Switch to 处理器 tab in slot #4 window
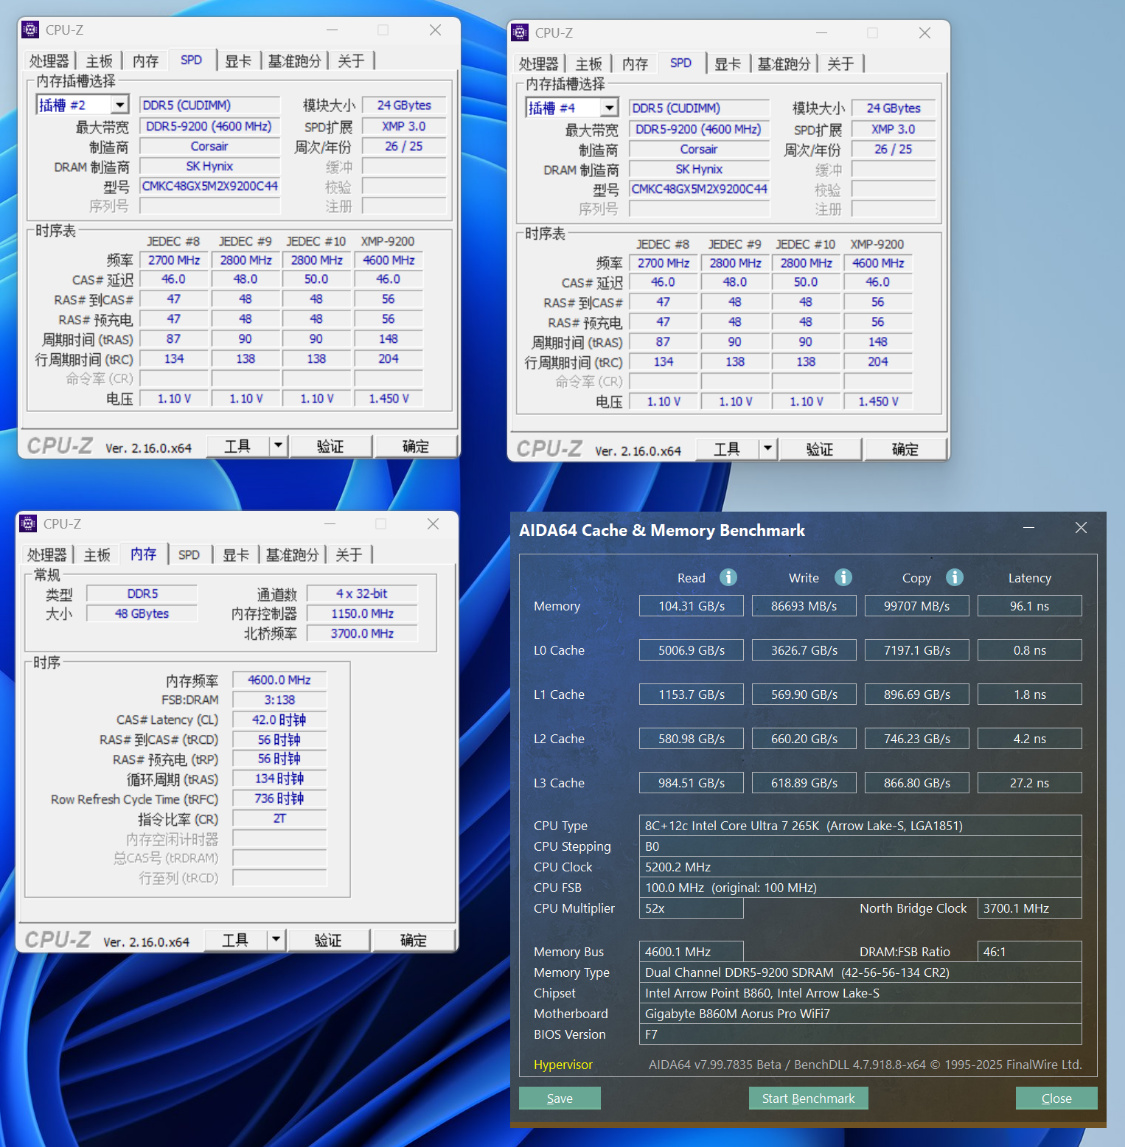Screen dimensions: 1125x1147 click(538, 64)
